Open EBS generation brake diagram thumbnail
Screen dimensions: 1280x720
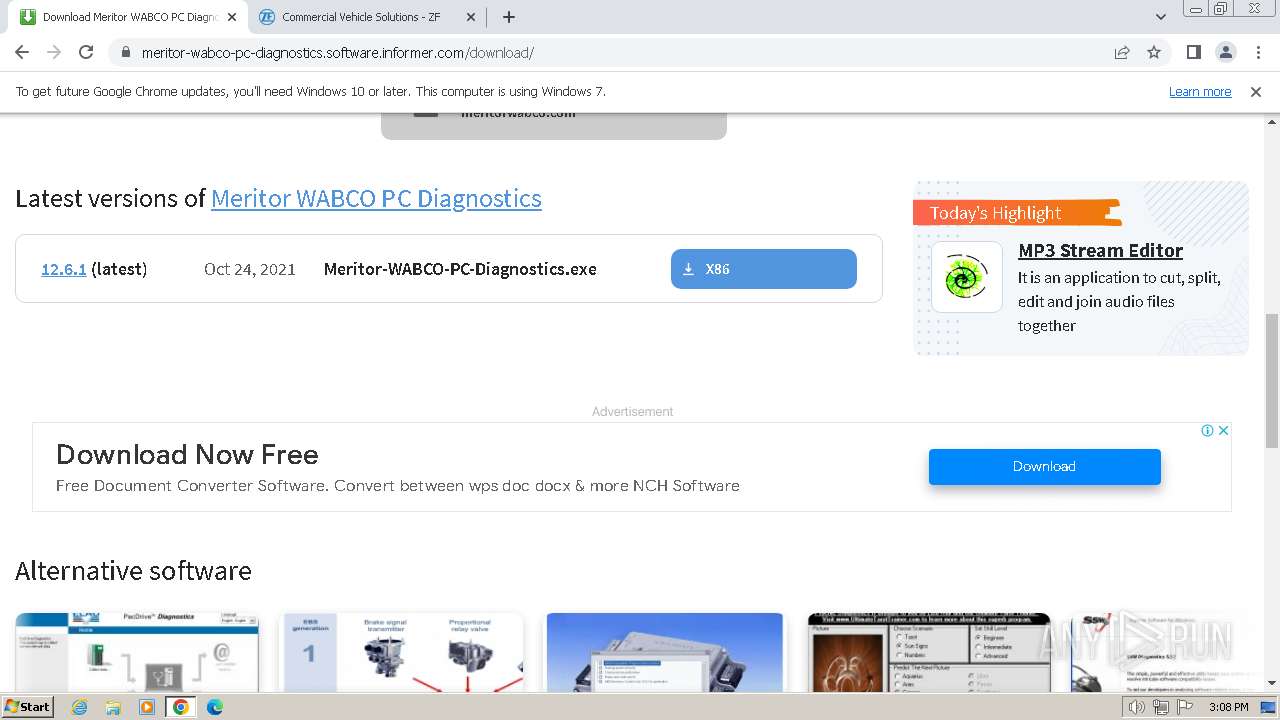click(401, 652)
